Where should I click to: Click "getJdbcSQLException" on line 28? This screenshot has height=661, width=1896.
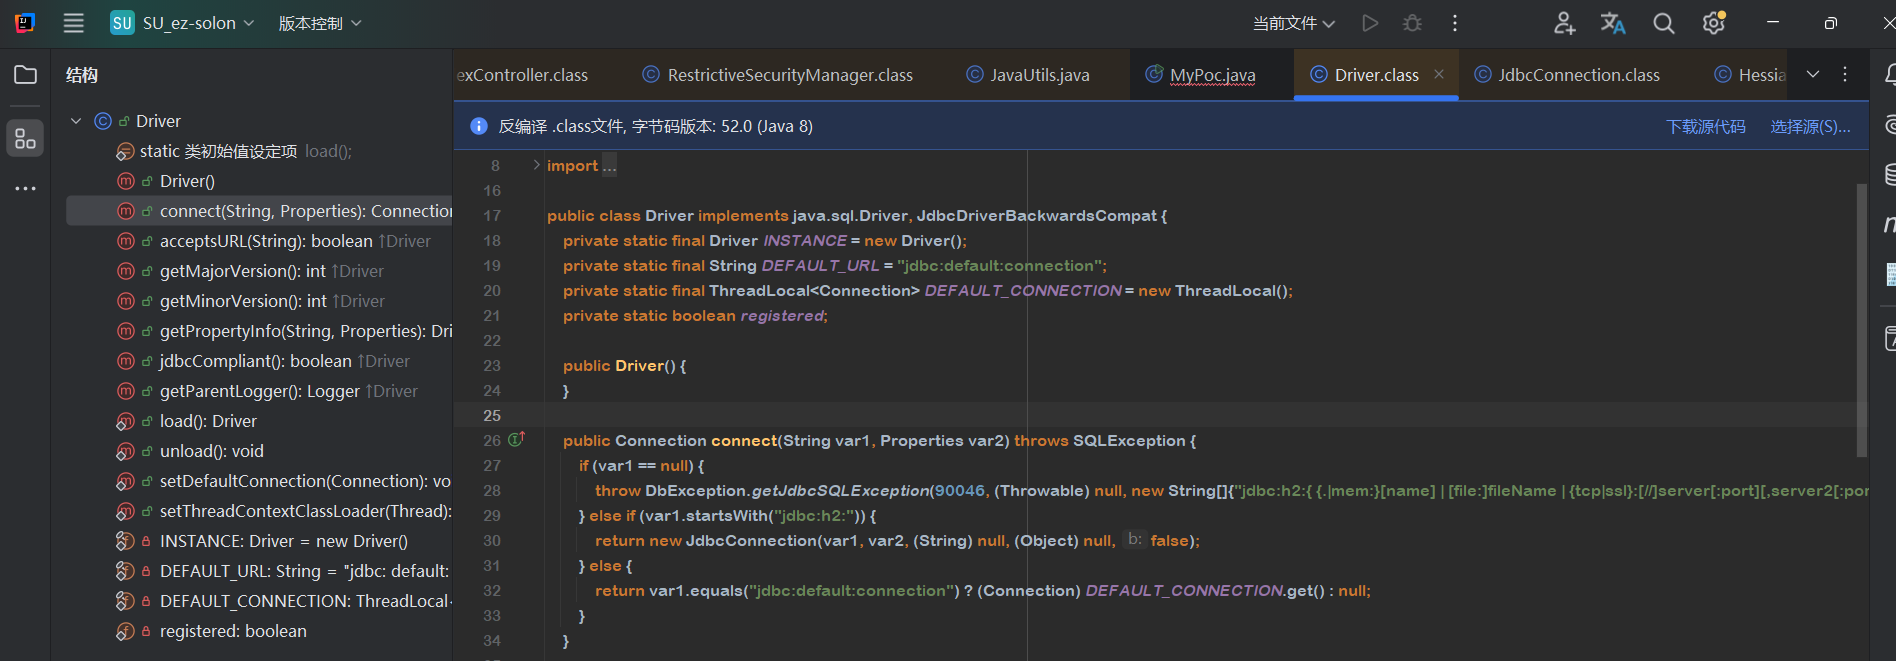840,490
